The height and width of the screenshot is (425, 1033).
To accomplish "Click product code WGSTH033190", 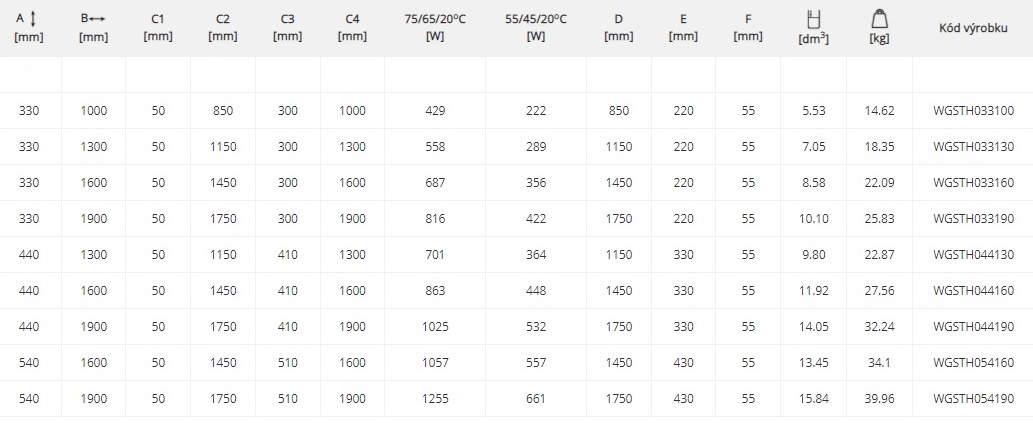I will coord(972,219).
